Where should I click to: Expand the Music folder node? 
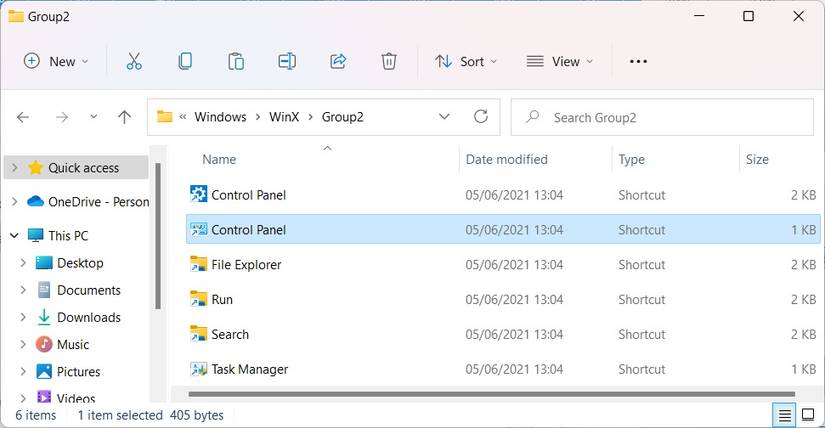coord(23,344)
